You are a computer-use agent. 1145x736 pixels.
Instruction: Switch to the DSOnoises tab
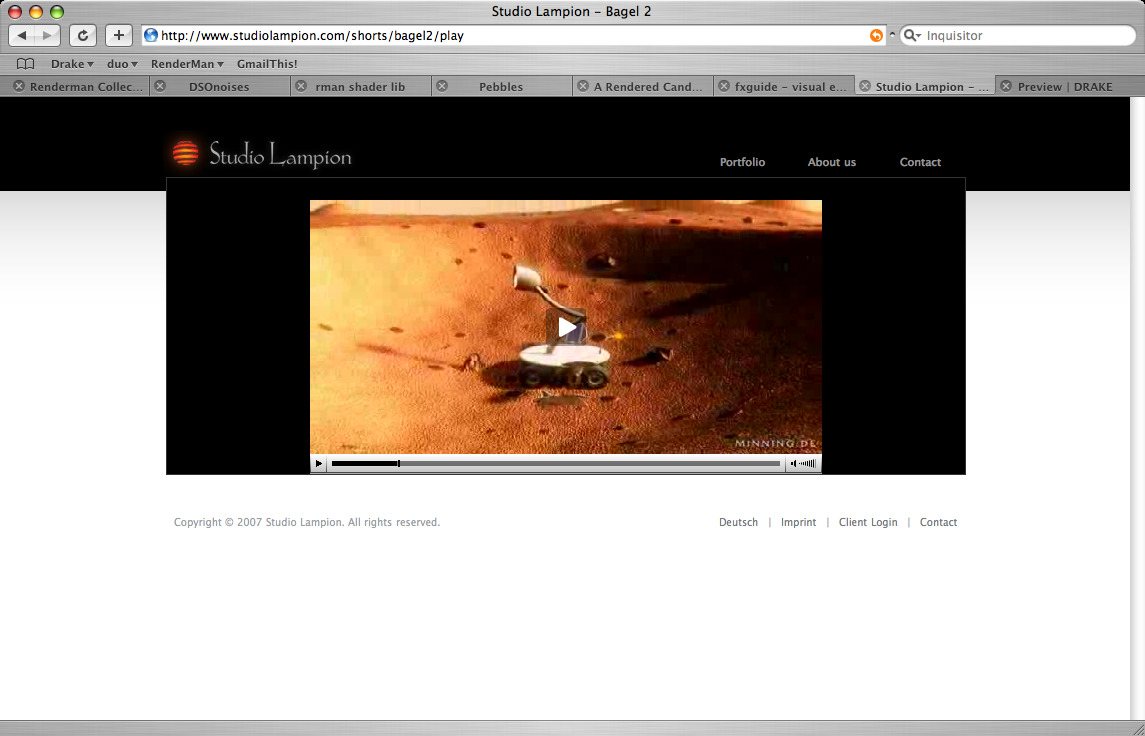pos(219,86)
